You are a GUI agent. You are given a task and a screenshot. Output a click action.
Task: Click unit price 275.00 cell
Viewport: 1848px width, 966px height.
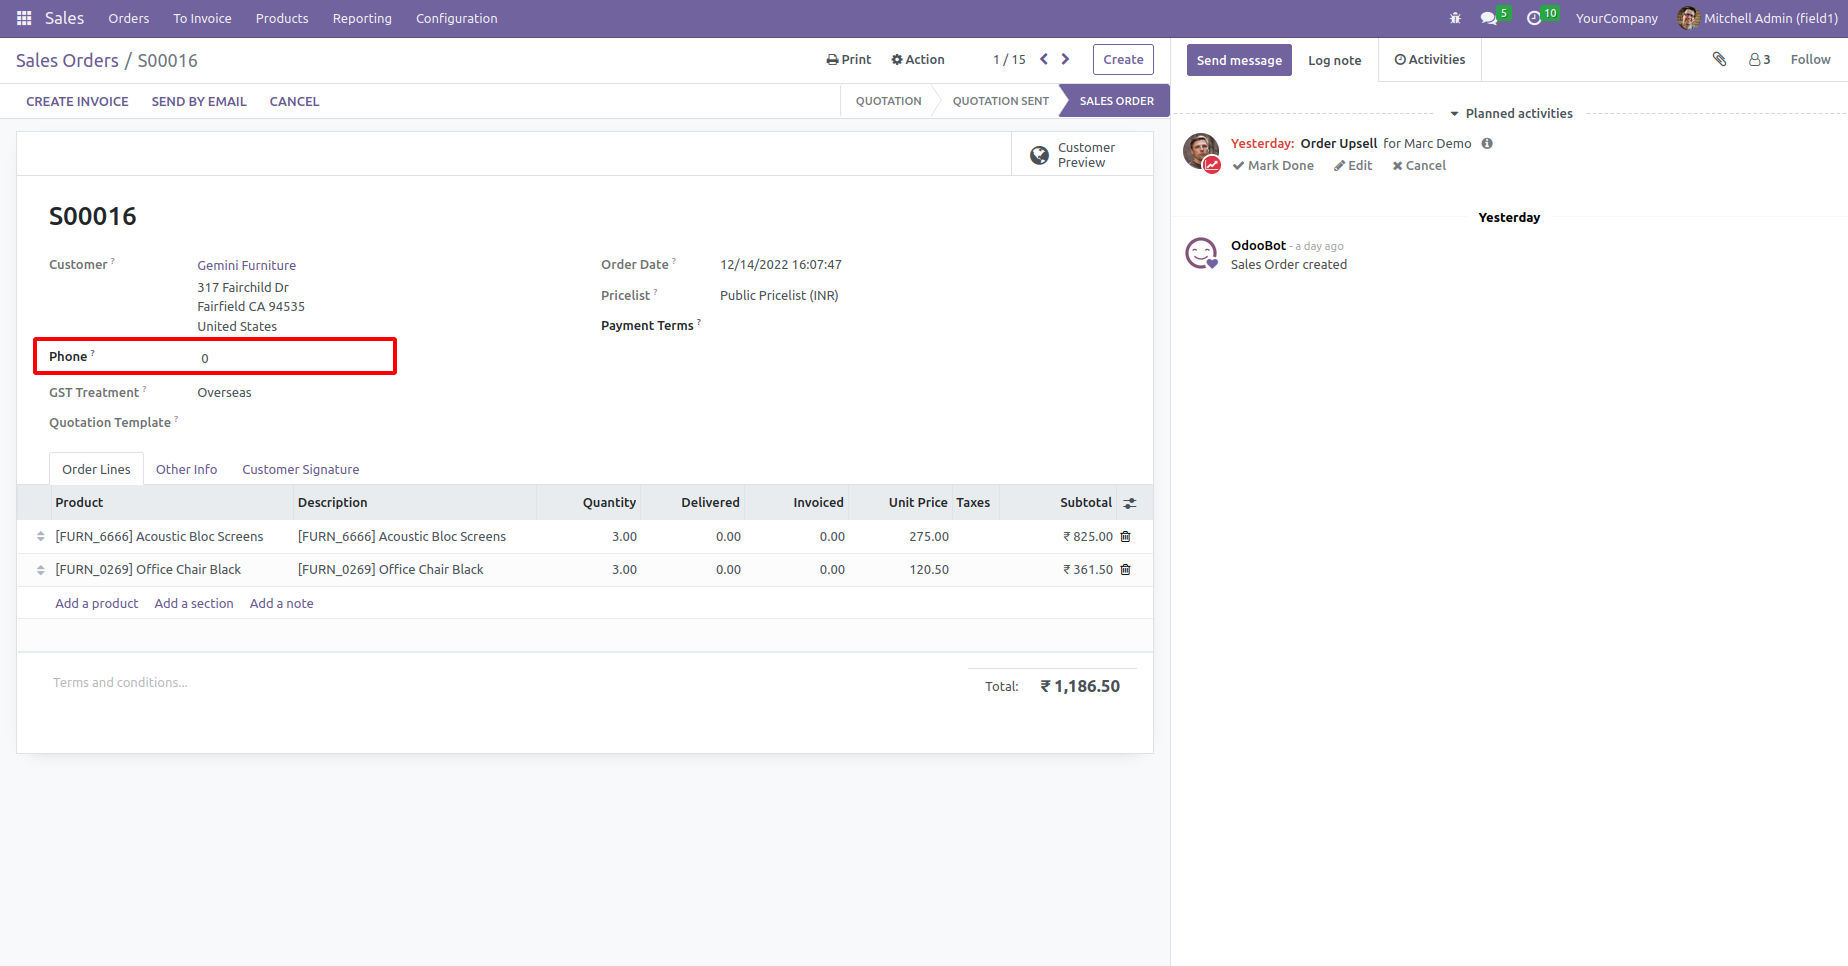tap(929, 536)
